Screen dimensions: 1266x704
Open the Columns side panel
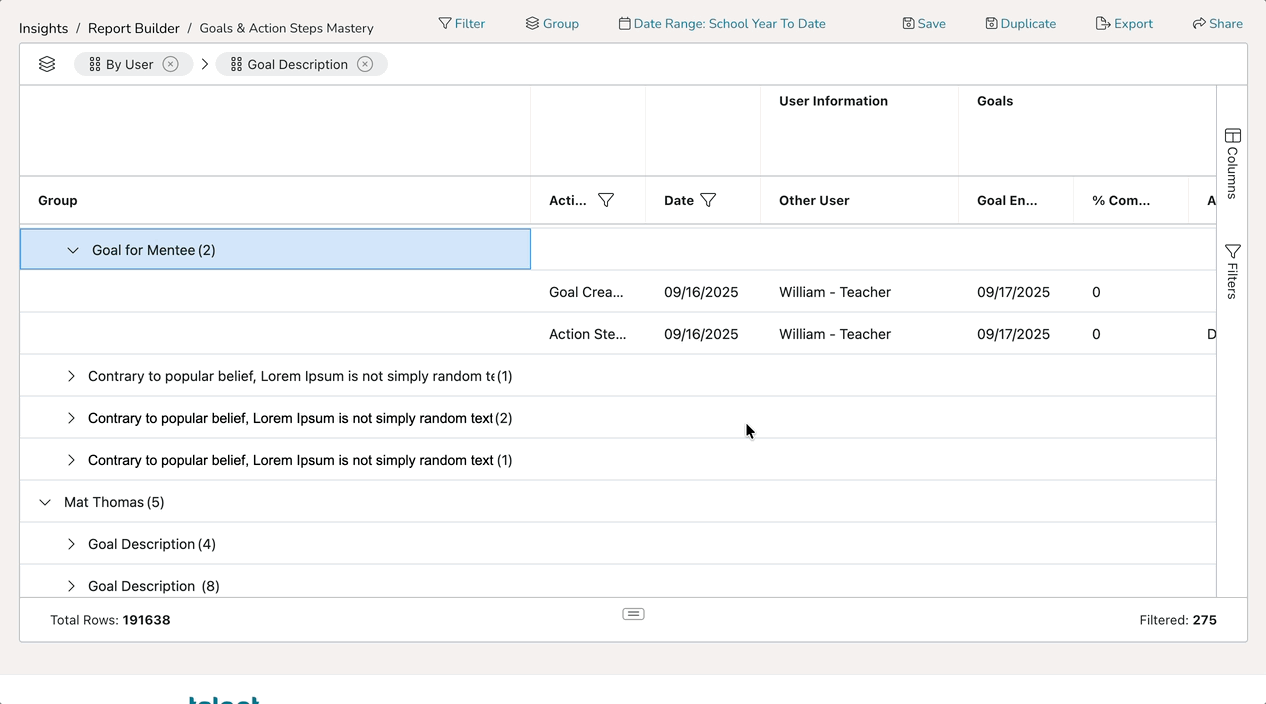tap(1232, 163)
